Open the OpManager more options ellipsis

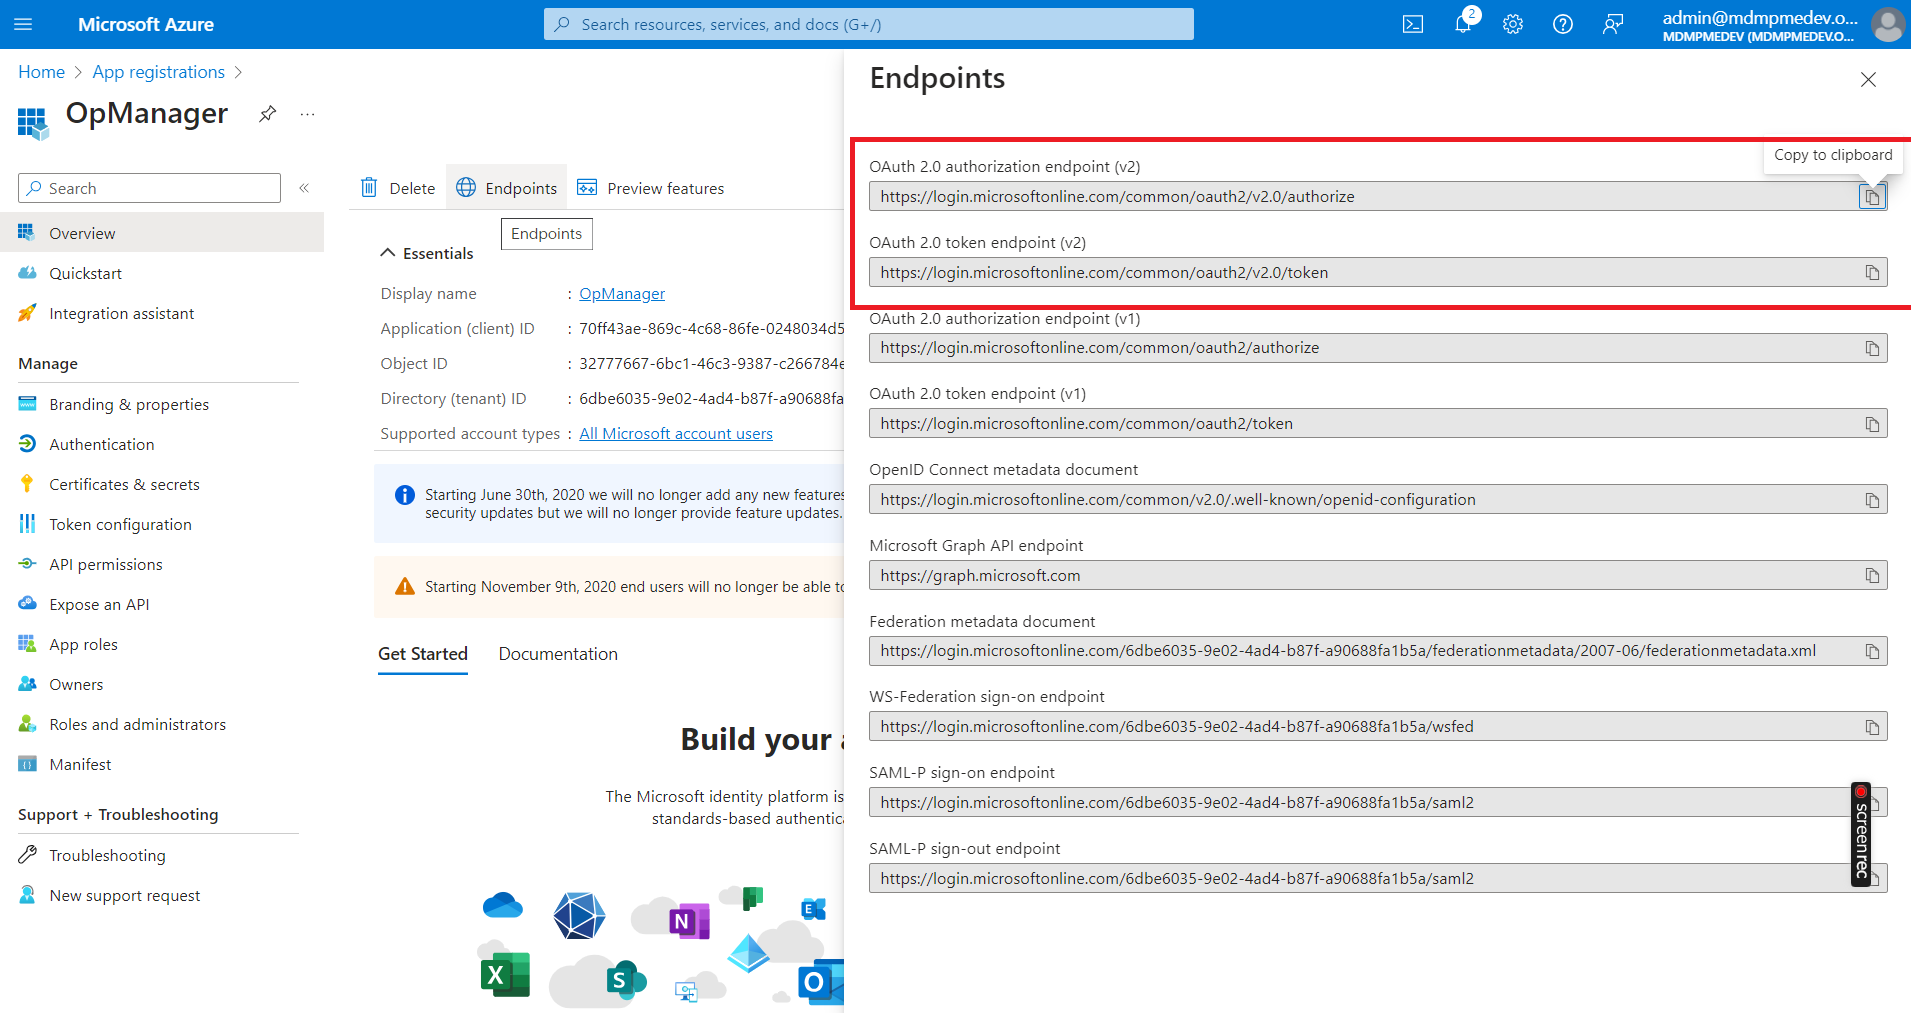(x=307, y=114)
